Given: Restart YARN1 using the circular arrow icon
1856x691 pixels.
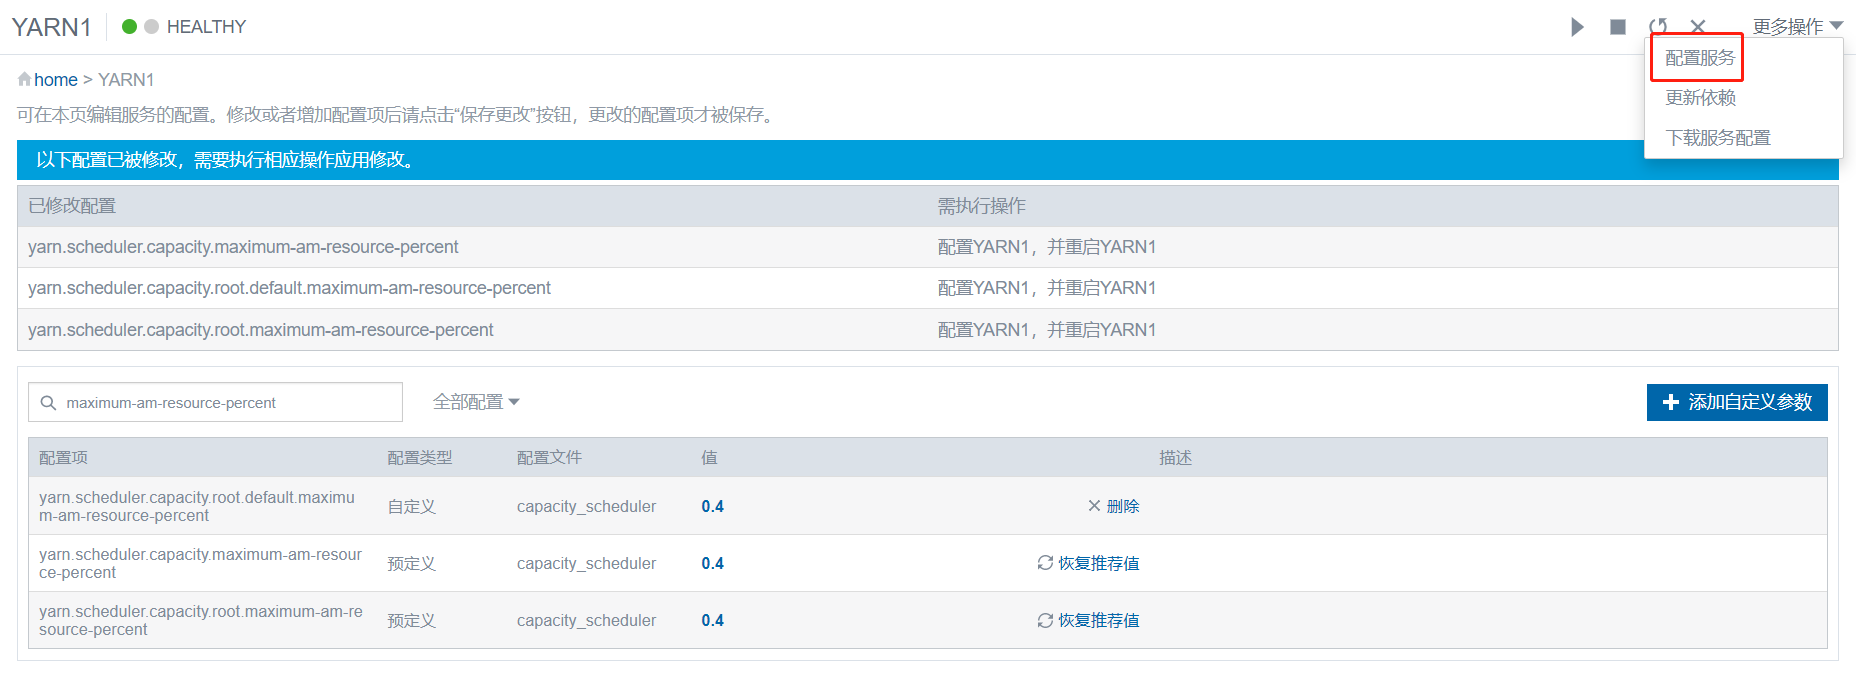Looking at the screenshot, I should tap(1658, 27).
